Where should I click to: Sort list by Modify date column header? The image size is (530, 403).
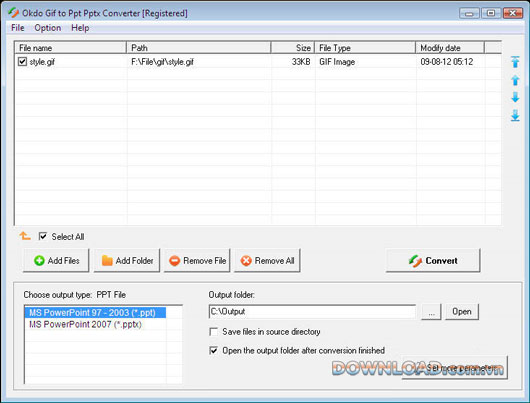click(x=450, y=48)
